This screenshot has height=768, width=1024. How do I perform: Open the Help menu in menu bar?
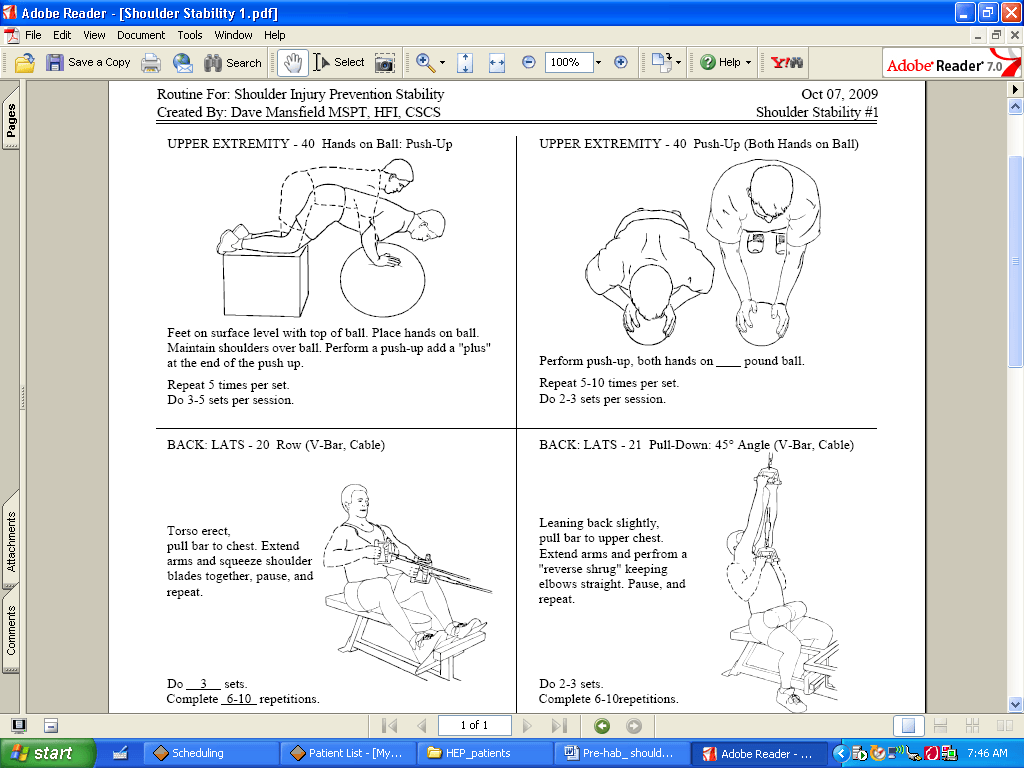point(274,35)
